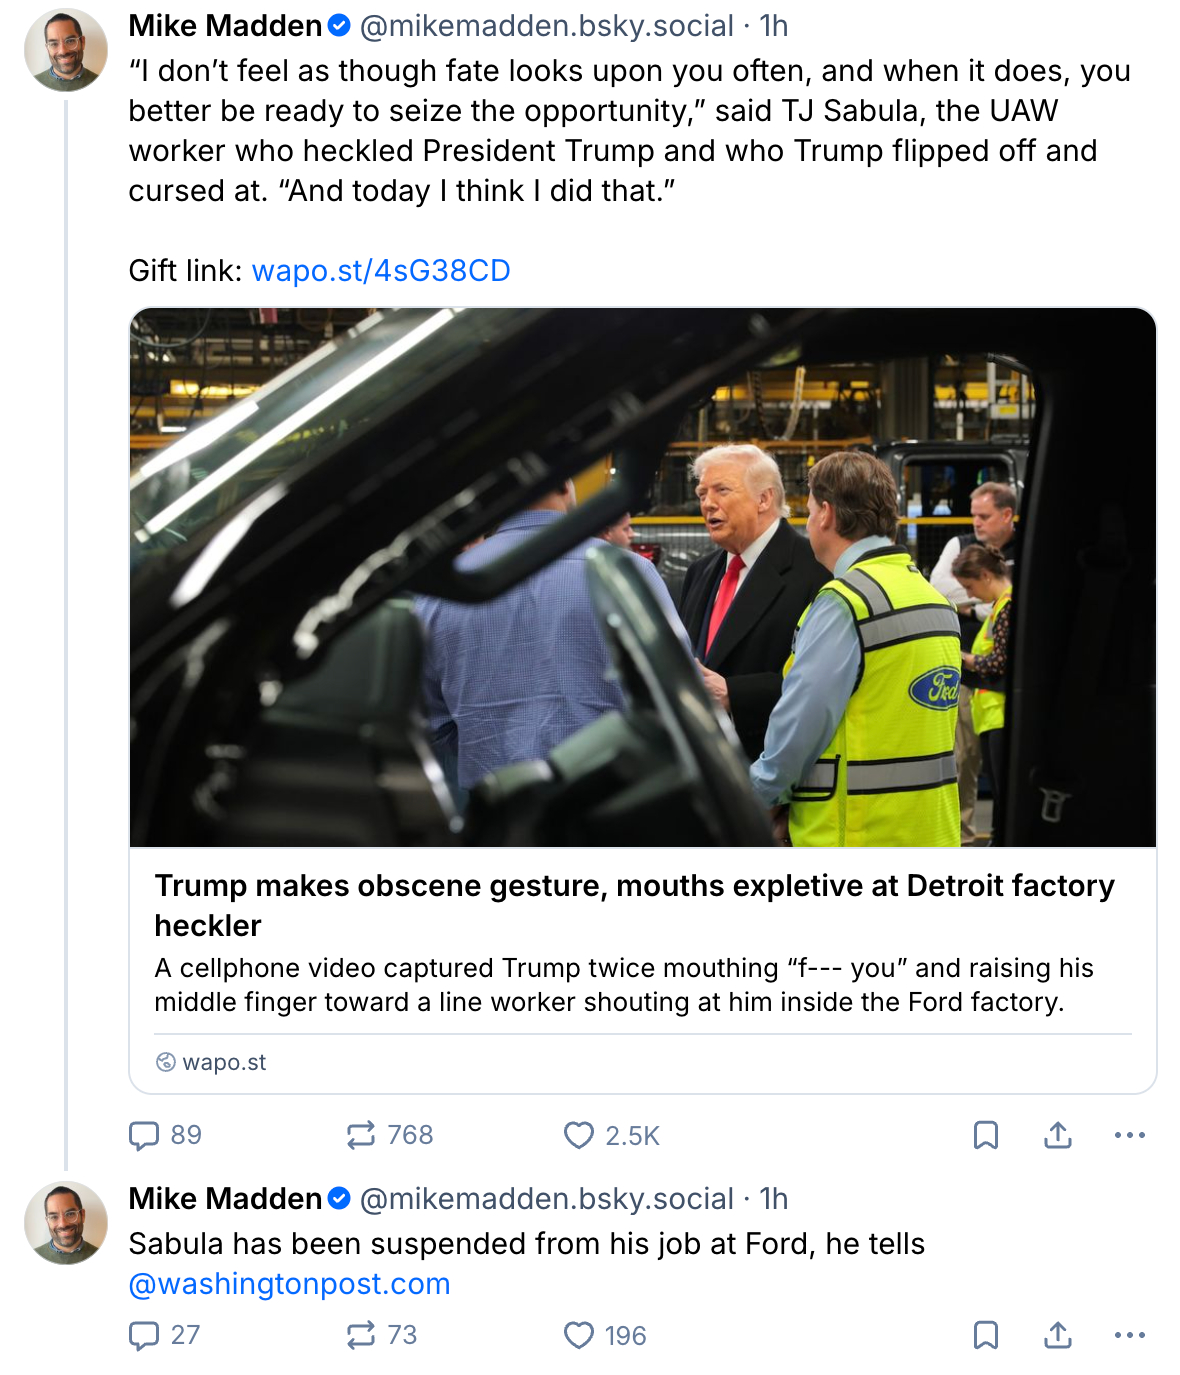Reply to the second post with 27 comments
This screenshot has width=1180, height=1375.
[145, 1335]
